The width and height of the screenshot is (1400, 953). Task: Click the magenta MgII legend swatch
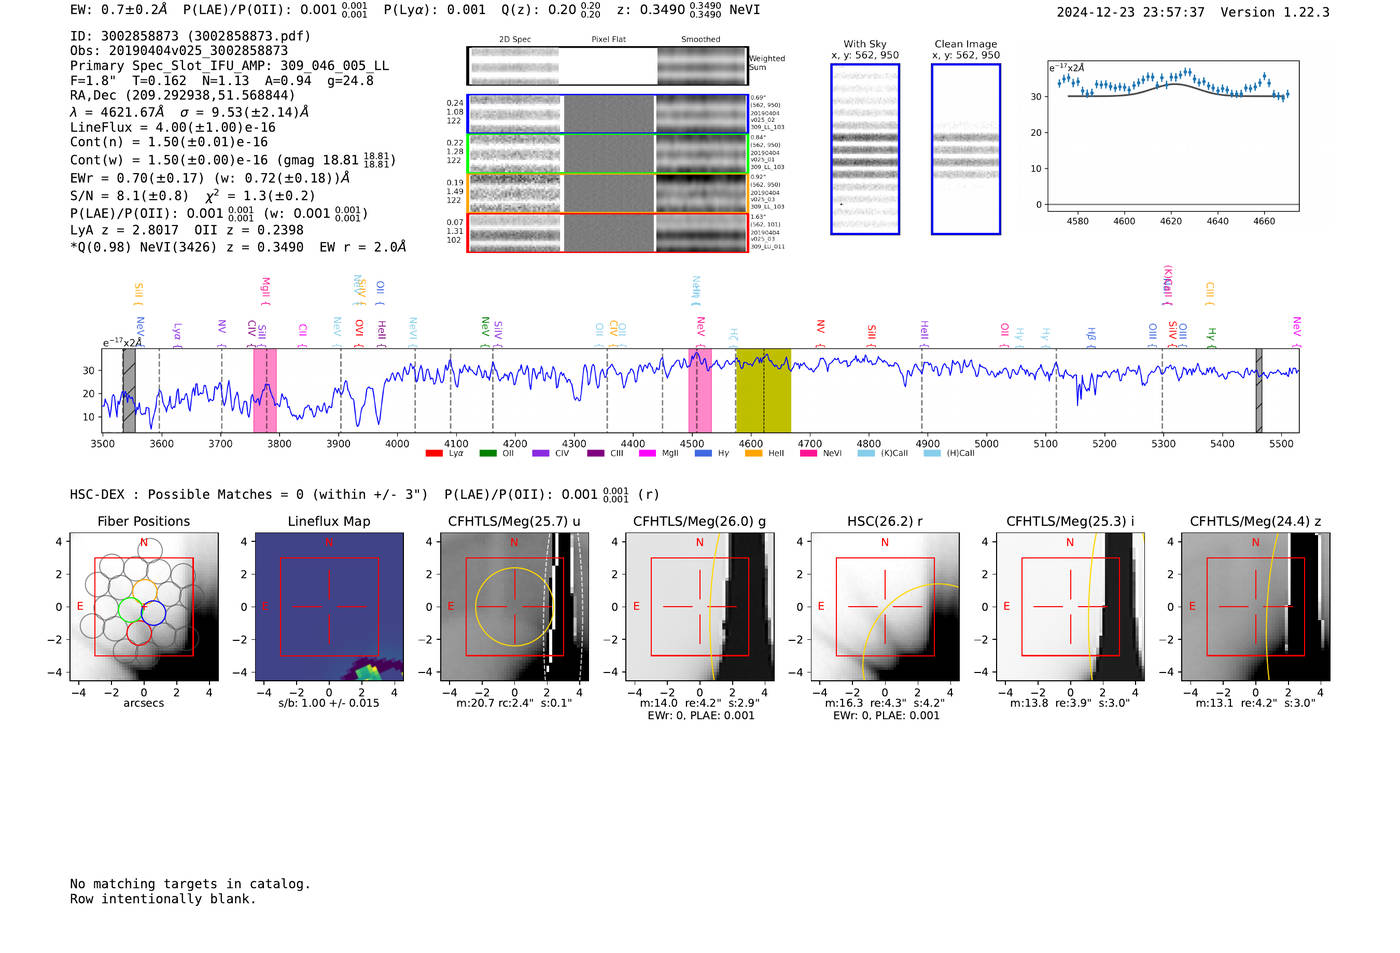pos(648,453)
